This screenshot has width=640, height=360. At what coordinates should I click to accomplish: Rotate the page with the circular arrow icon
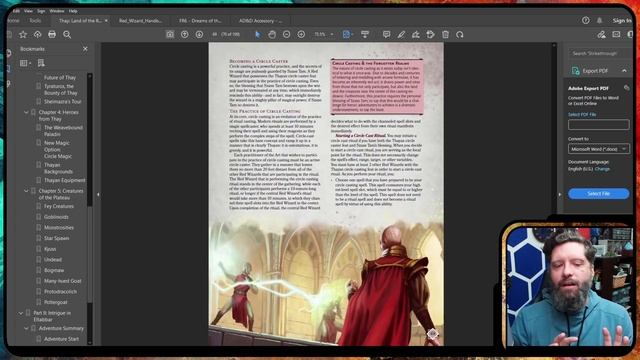460,35
